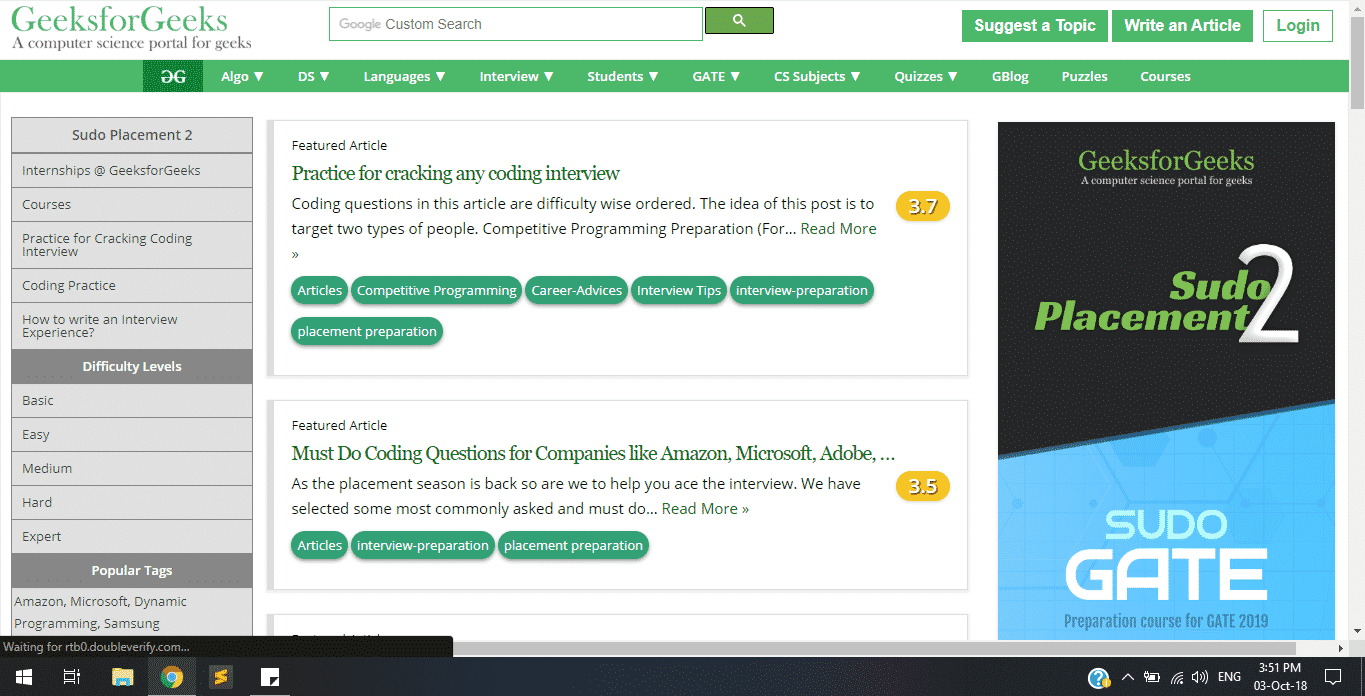The height and width of the screenshot is (696, 1365).
Task: Select the Expert difficulty level
Action: click(132, 536)
